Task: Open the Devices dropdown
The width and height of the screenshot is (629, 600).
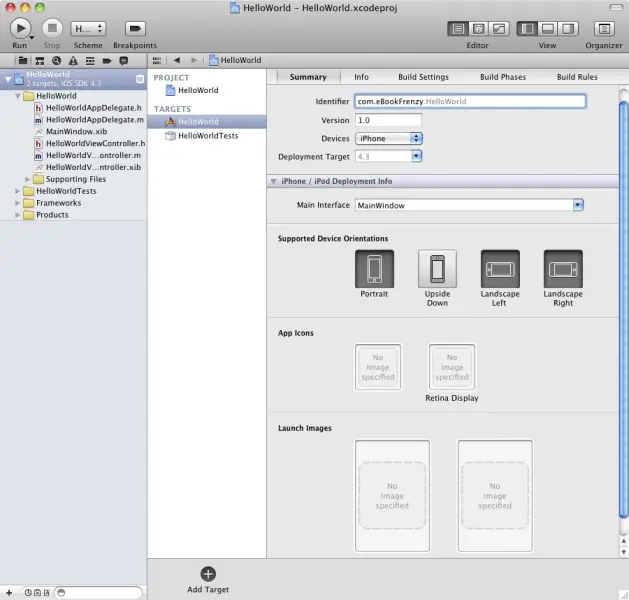Action: click(389, 138)
